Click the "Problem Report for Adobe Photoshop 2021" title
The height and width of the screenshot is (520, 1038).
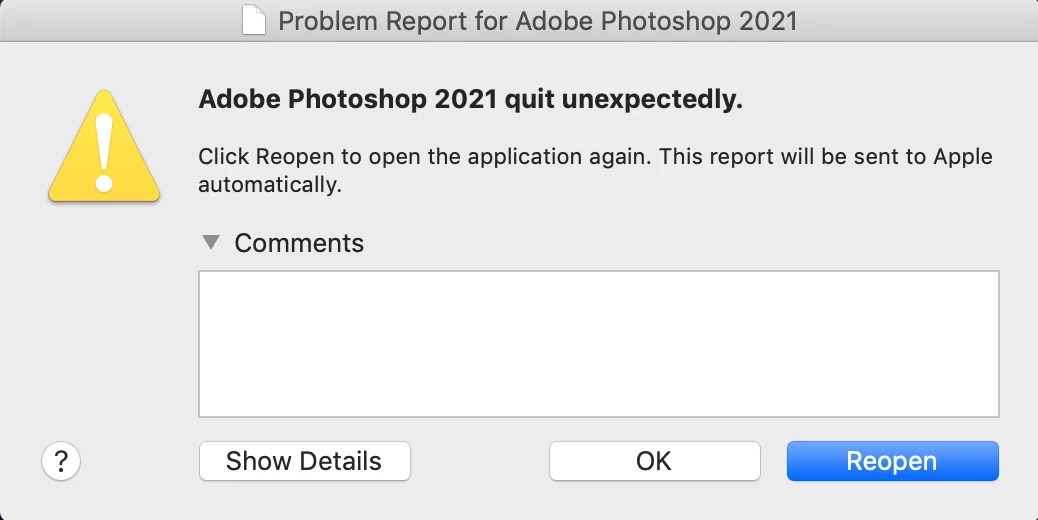point(537,21)
